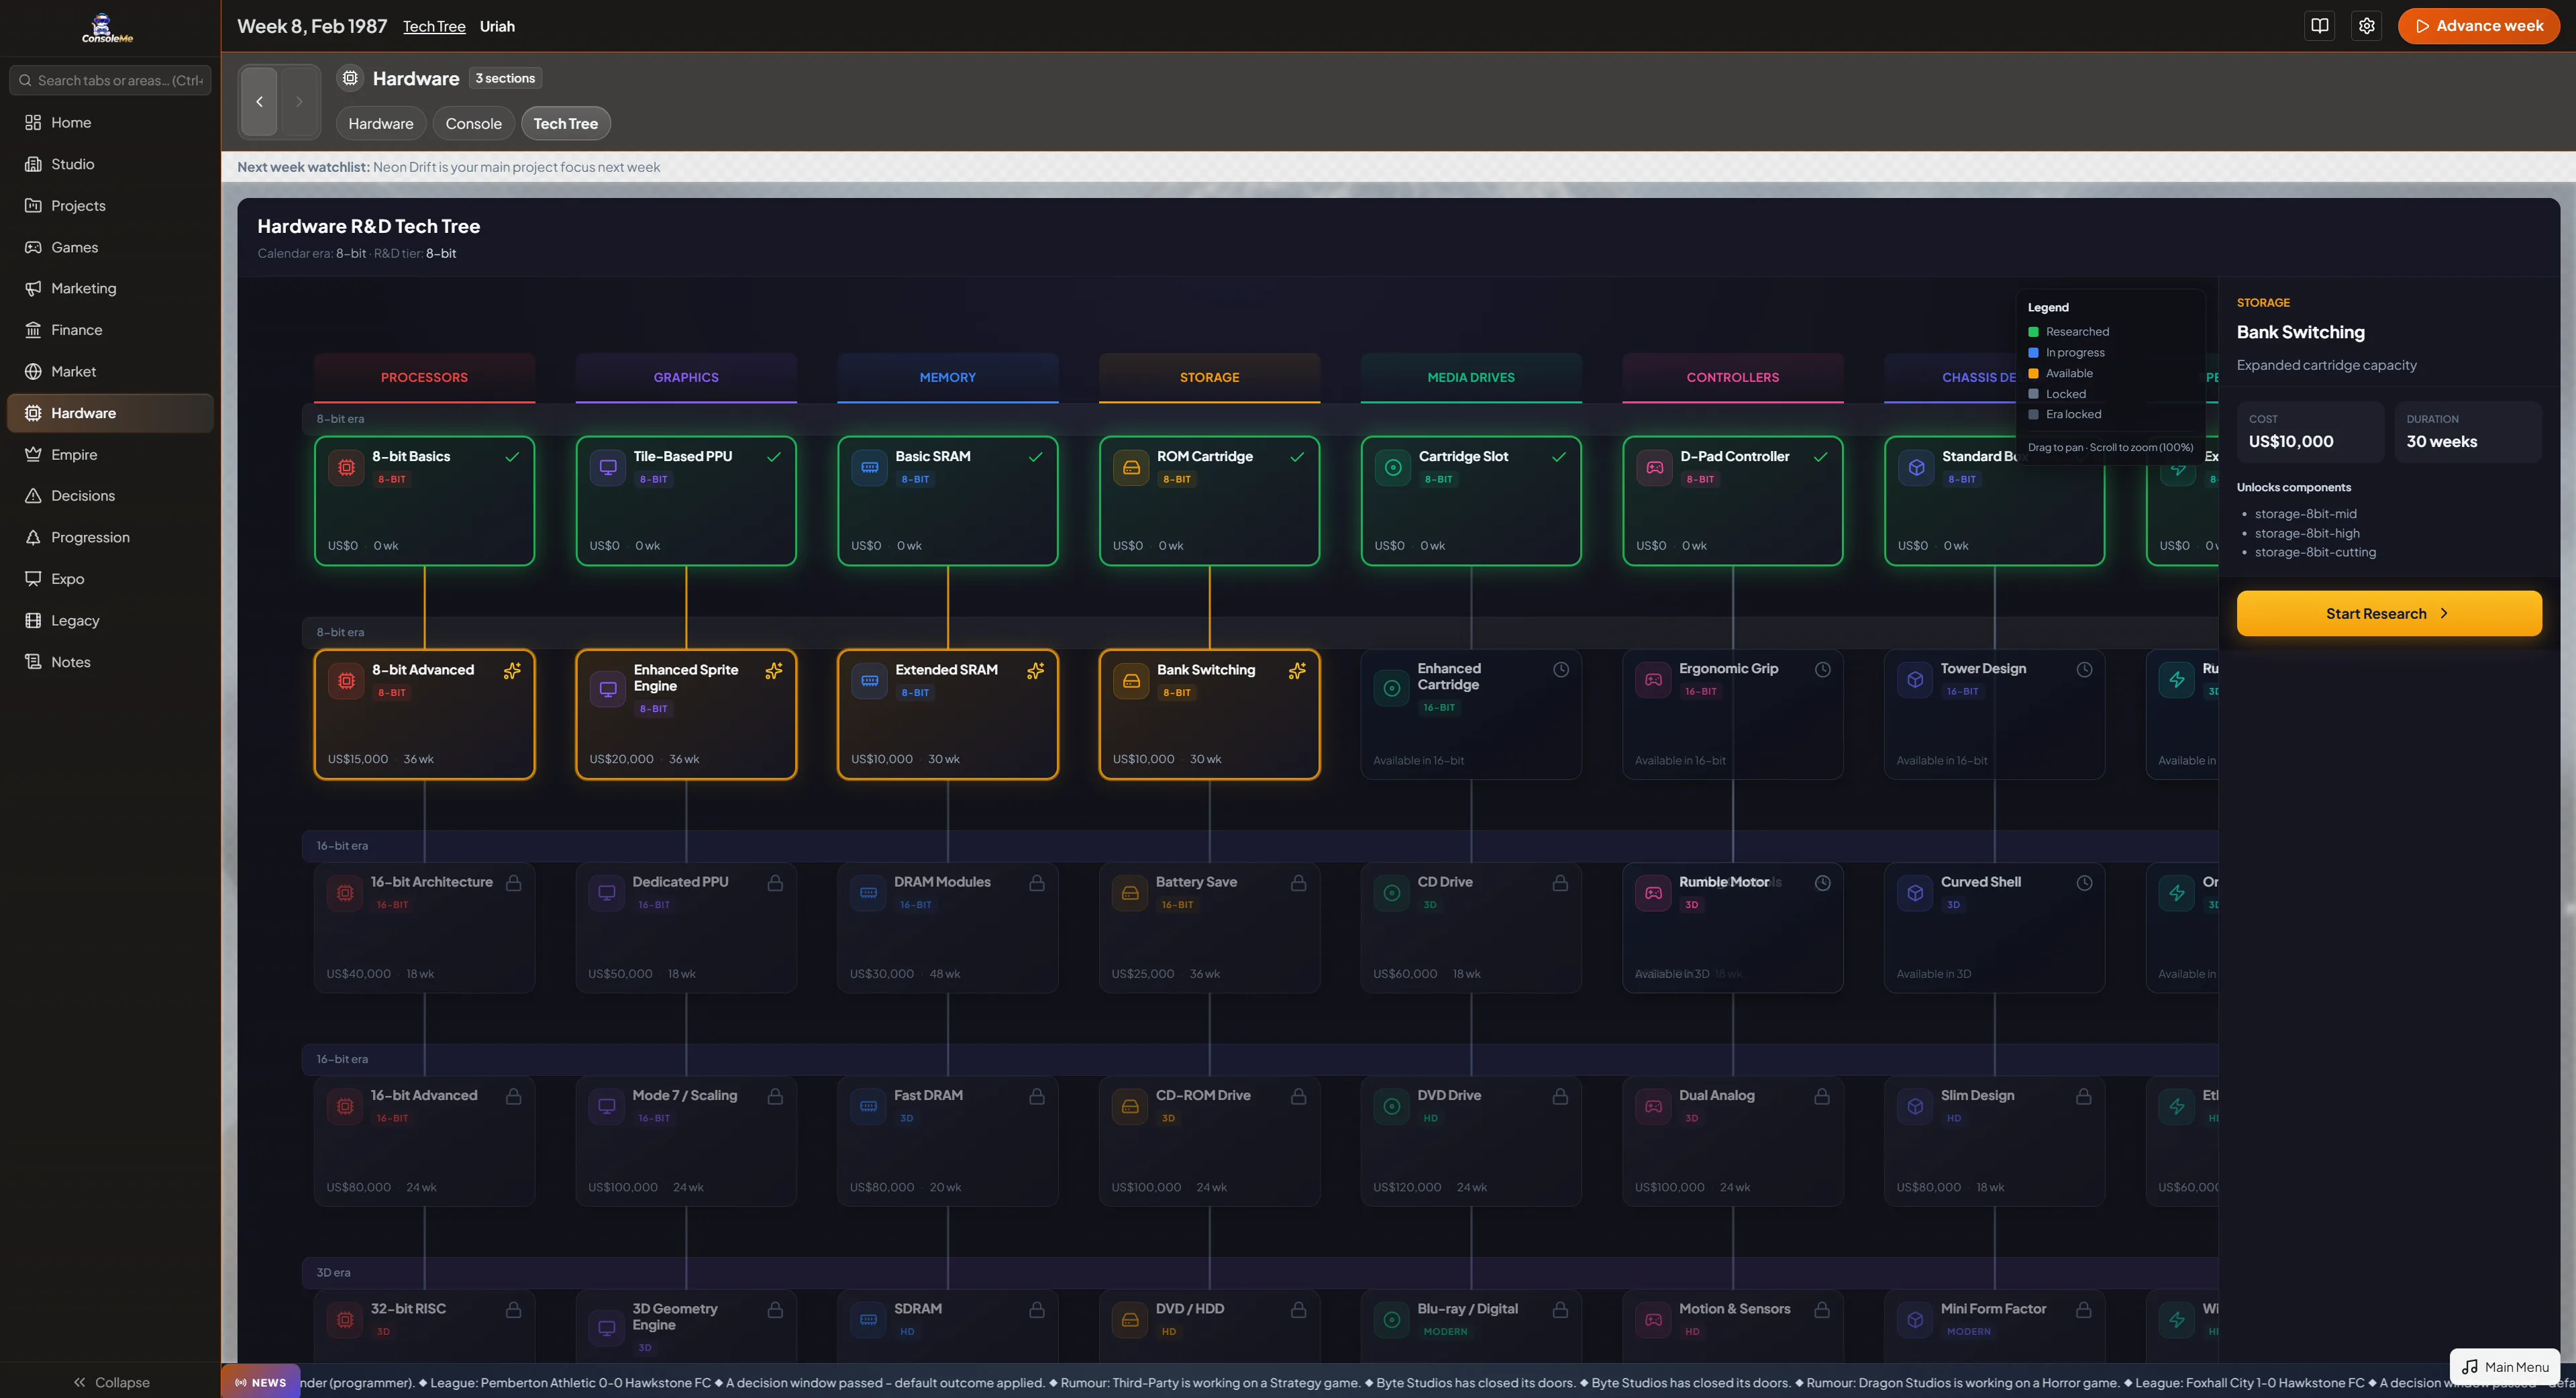
Task: Switch to the Console tab
Action: (x=474, y=123)
